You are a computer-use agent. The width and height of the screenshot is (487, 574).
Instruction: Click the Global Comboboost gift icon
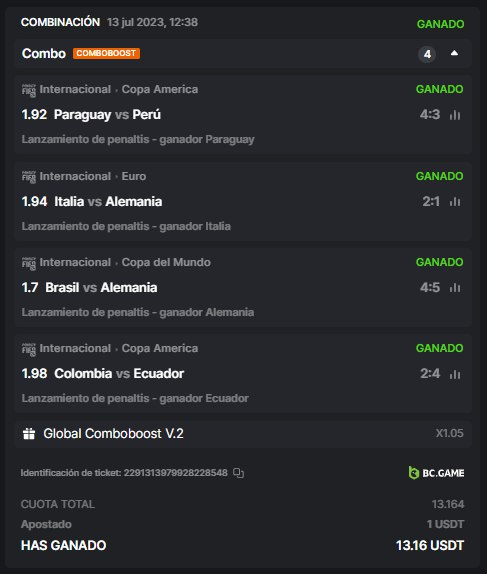coord(29,434)
